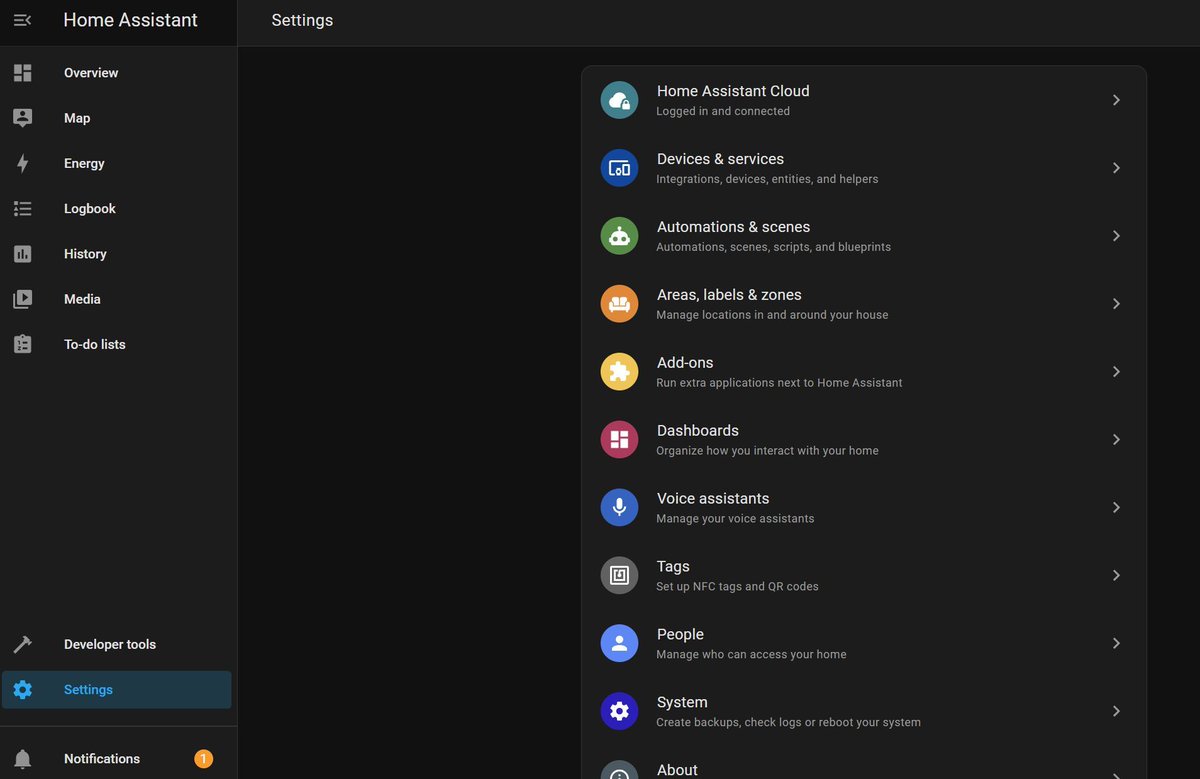Image resolution: width=1200 pixels, height=779 pixels.
Task: Select the Settings label in the sidebar
Action: [x=88, y=690]
